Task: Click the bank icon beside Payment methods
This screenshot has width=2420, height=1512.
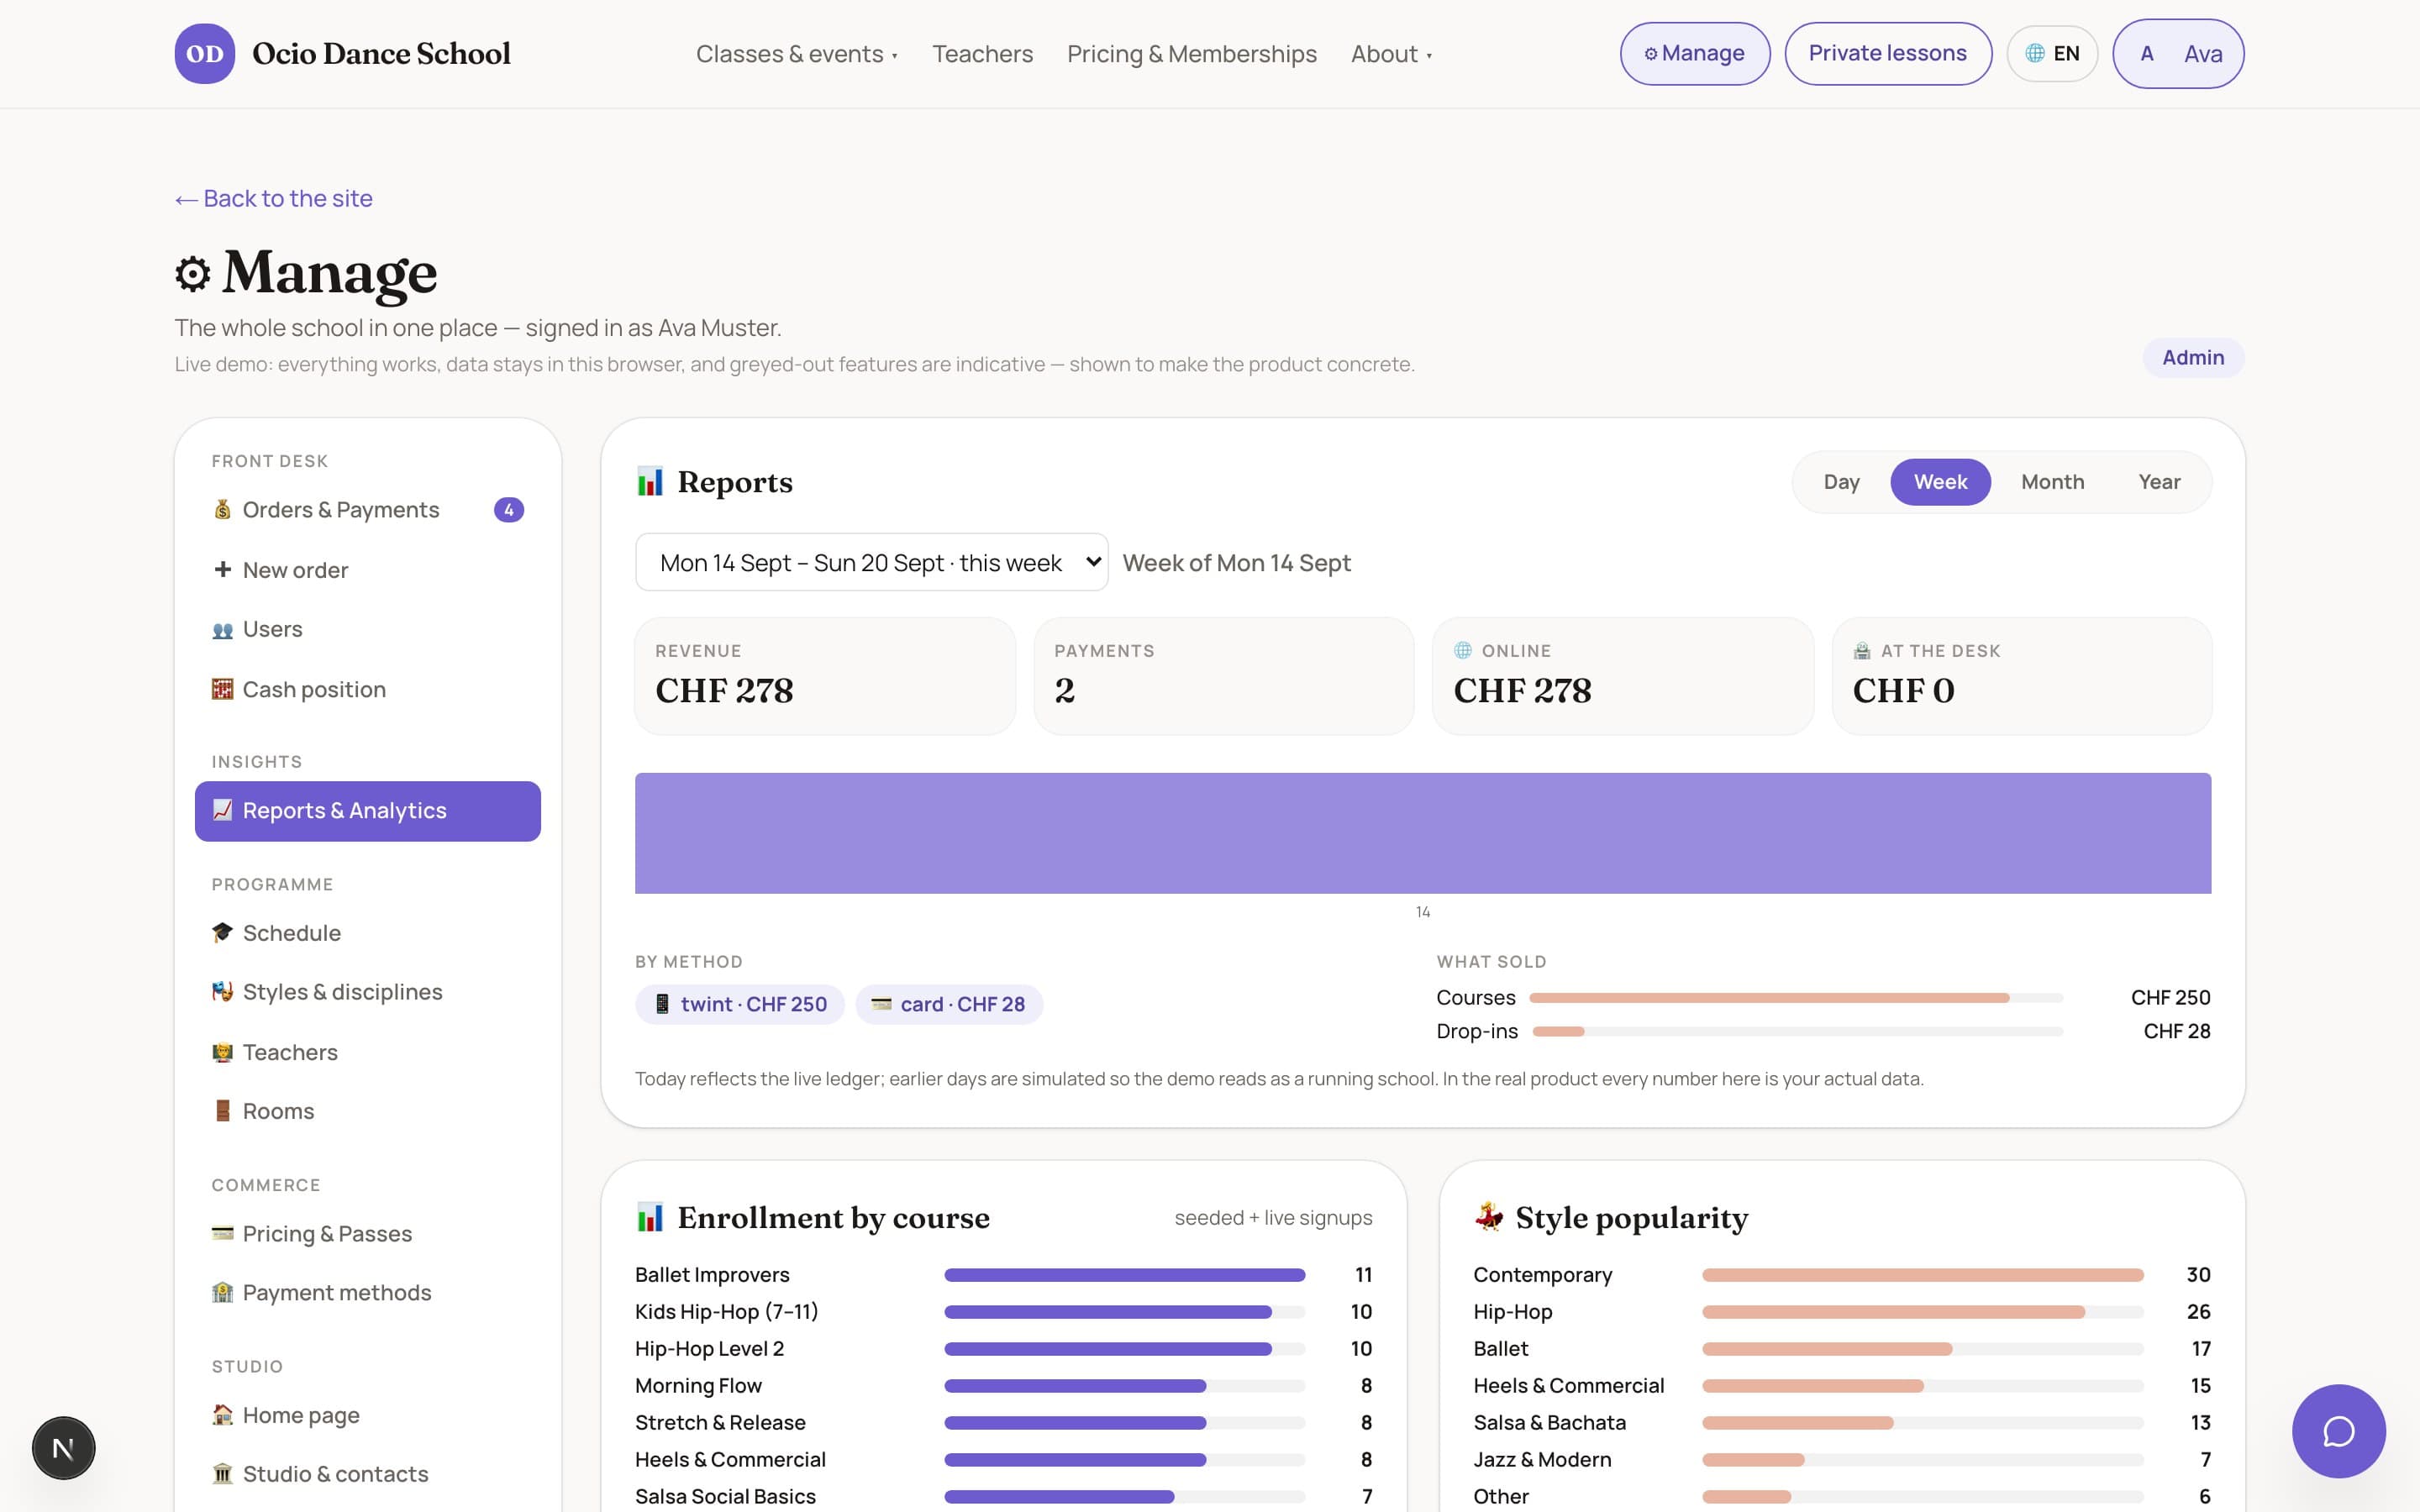Action: 222,1293
